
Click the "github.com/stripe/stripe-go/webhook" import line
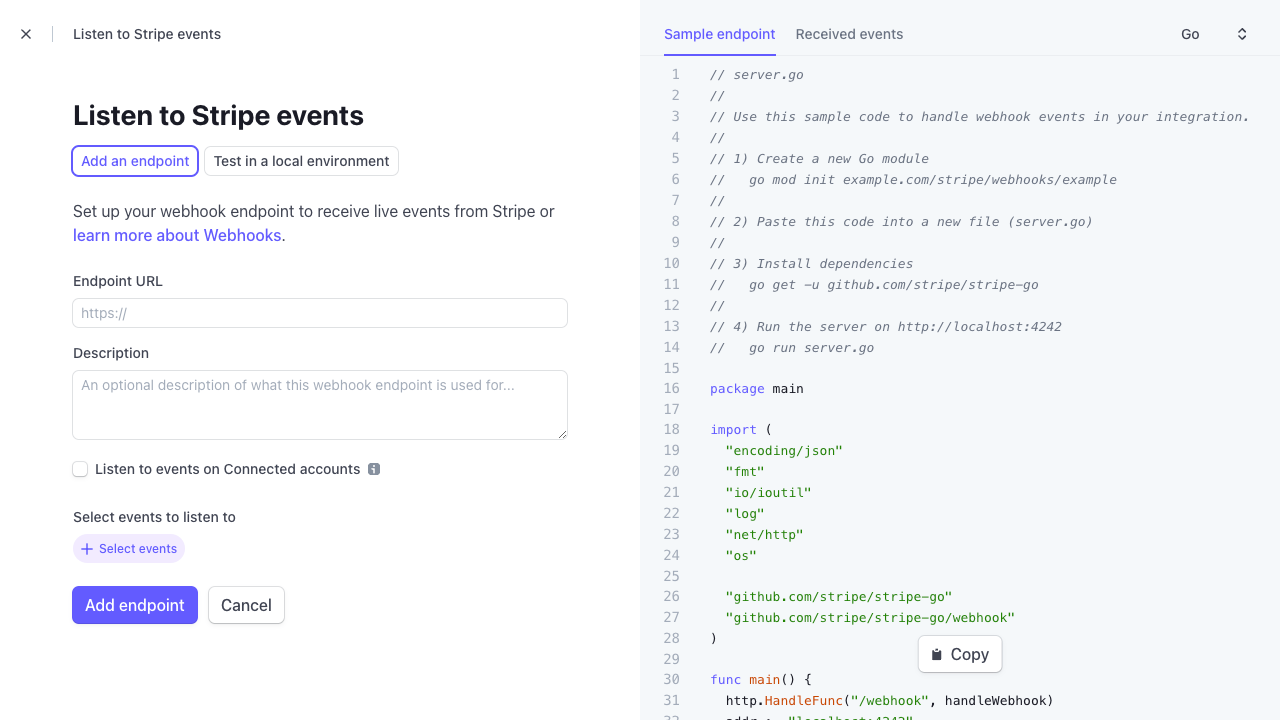870,618
